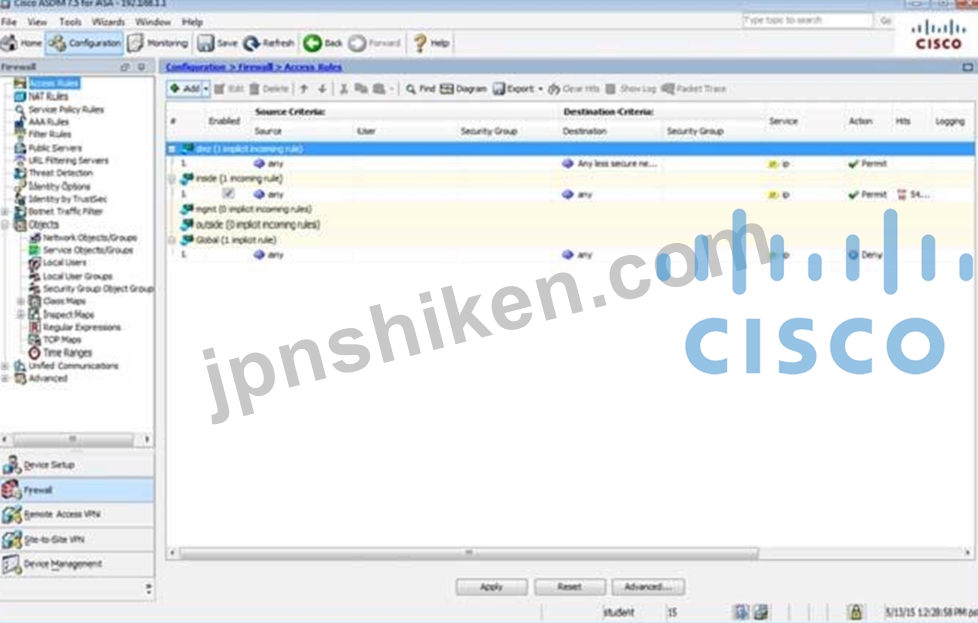Select Access Rules in Firewall tree

(54, 83)
